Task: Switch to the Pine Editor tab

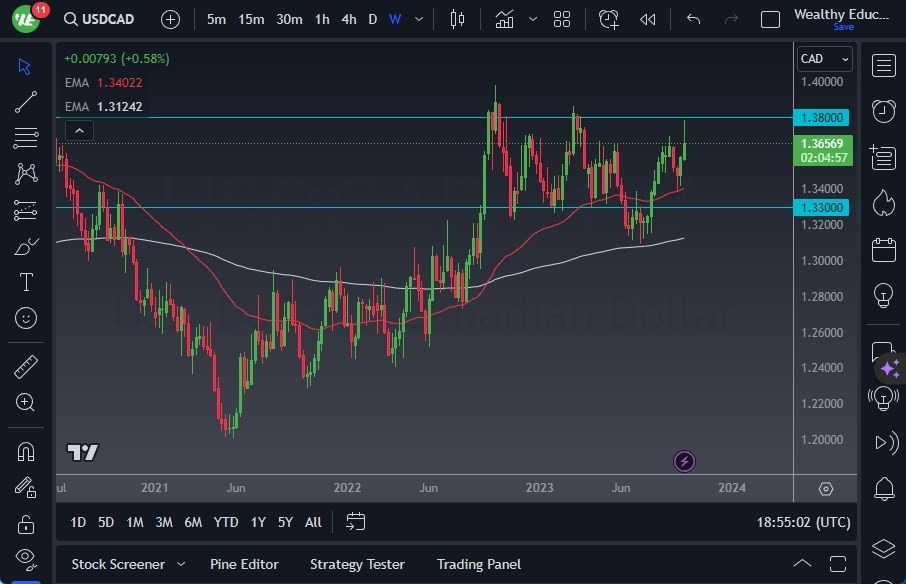Action: 244,564
